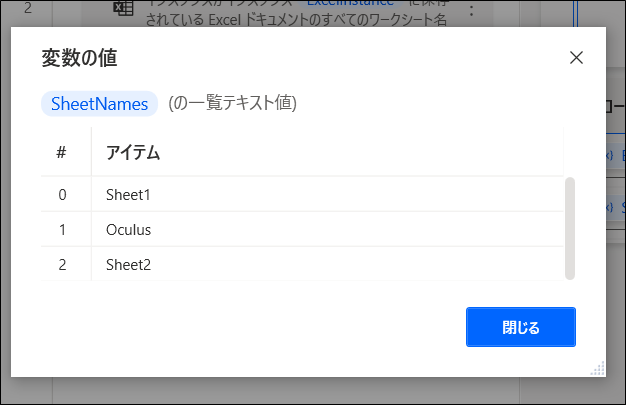
Task: Select the SheetNames variable chip
Action: click(x=99, y=104)
